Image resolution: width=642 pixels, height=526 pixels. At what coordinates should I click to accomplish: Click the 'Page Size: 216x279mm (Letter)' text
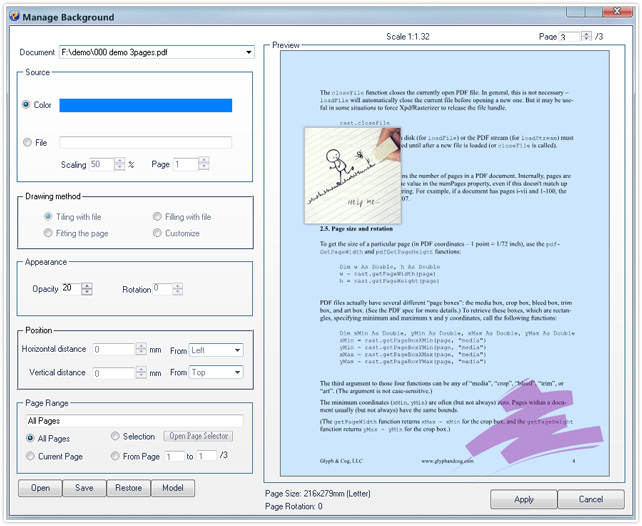[318, 494]
